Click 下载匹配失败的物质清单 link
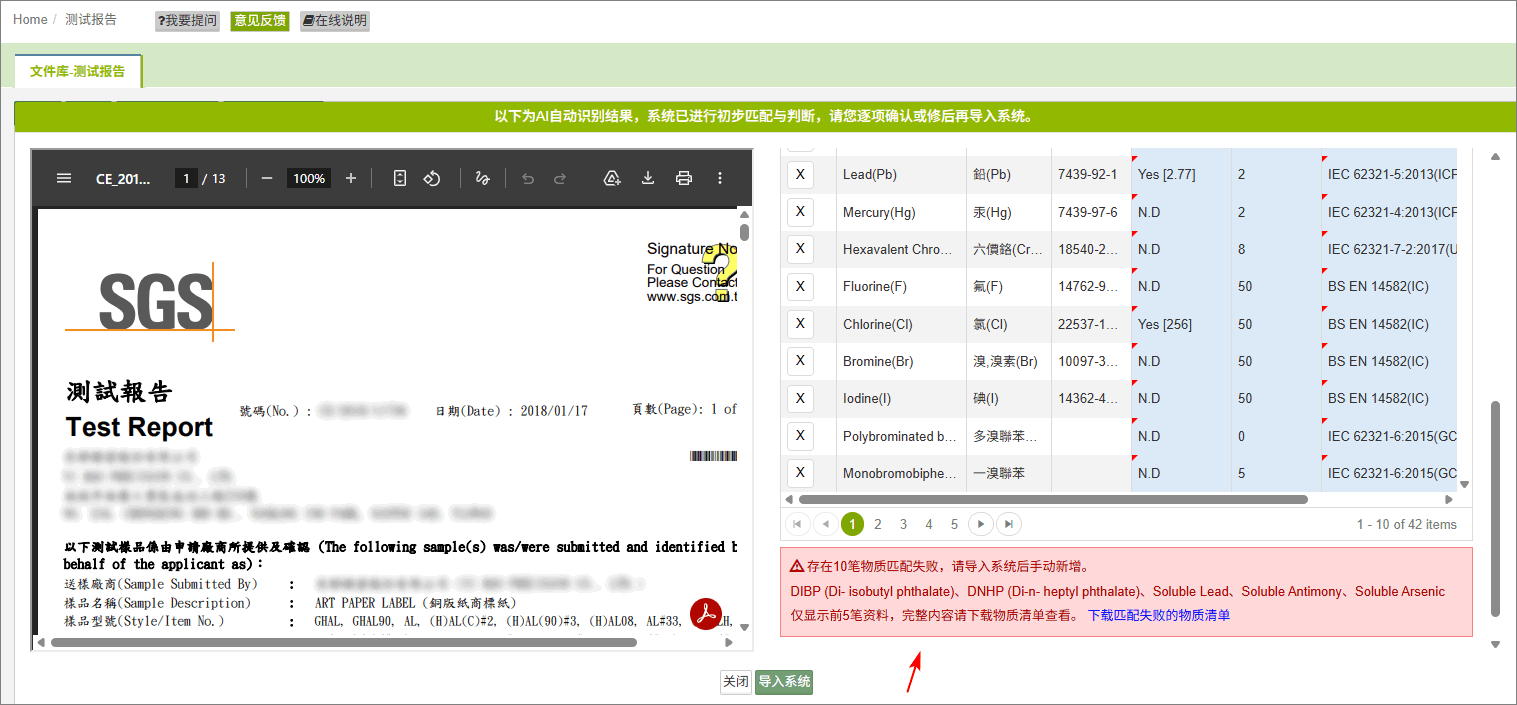 click(1159, 615)
